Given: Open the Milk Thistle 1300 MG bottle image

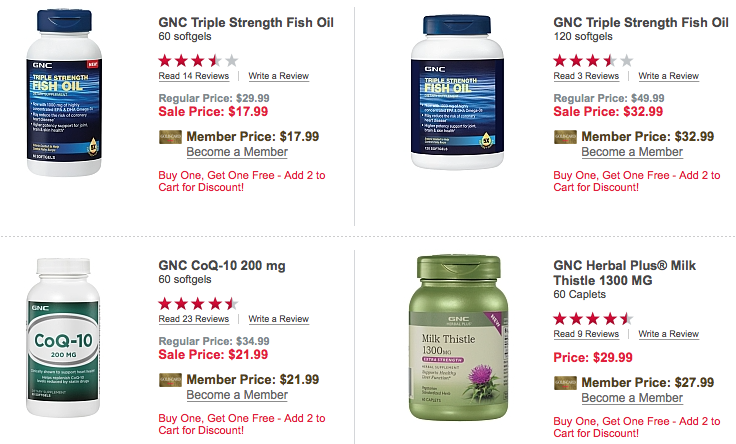Looking at the screenshot, I should (x=458, y=337).
